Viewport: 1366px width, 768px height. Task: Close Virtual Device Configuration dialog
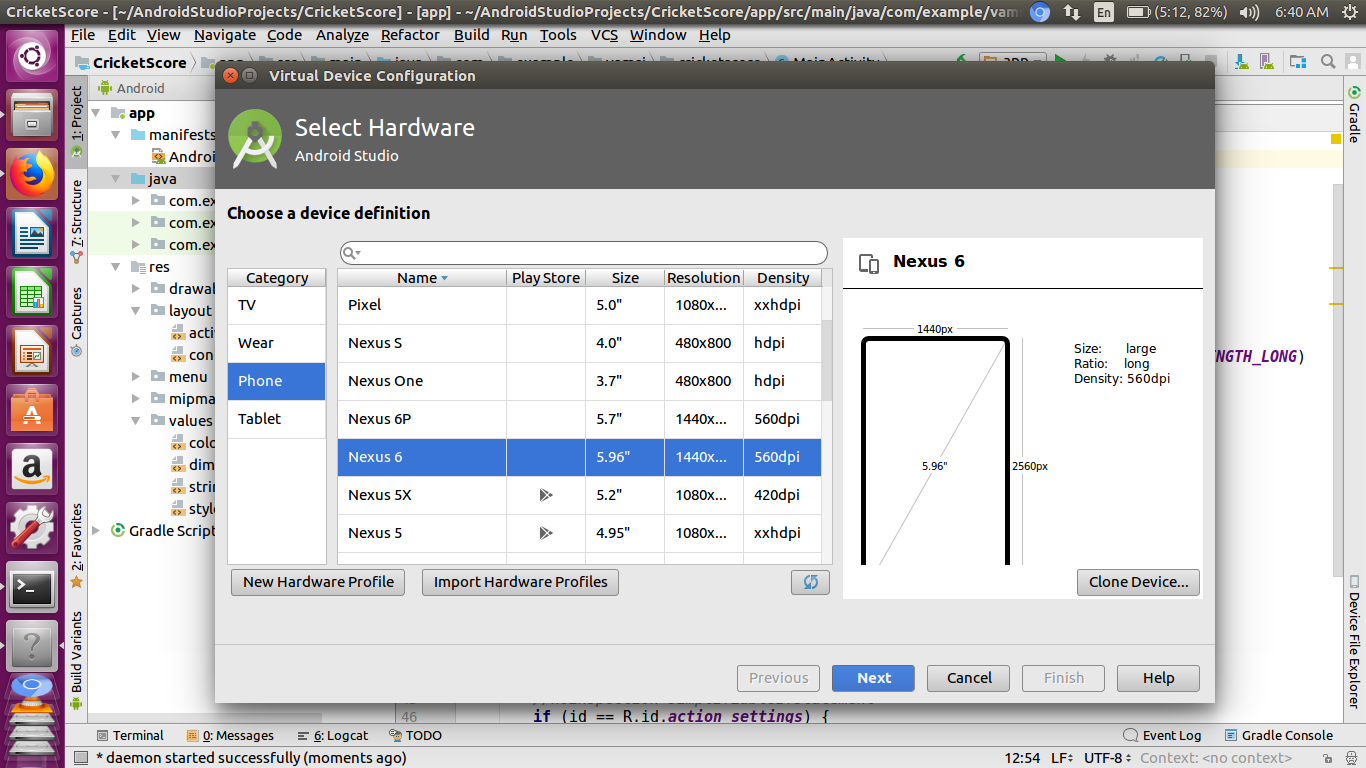pos(230,76)
